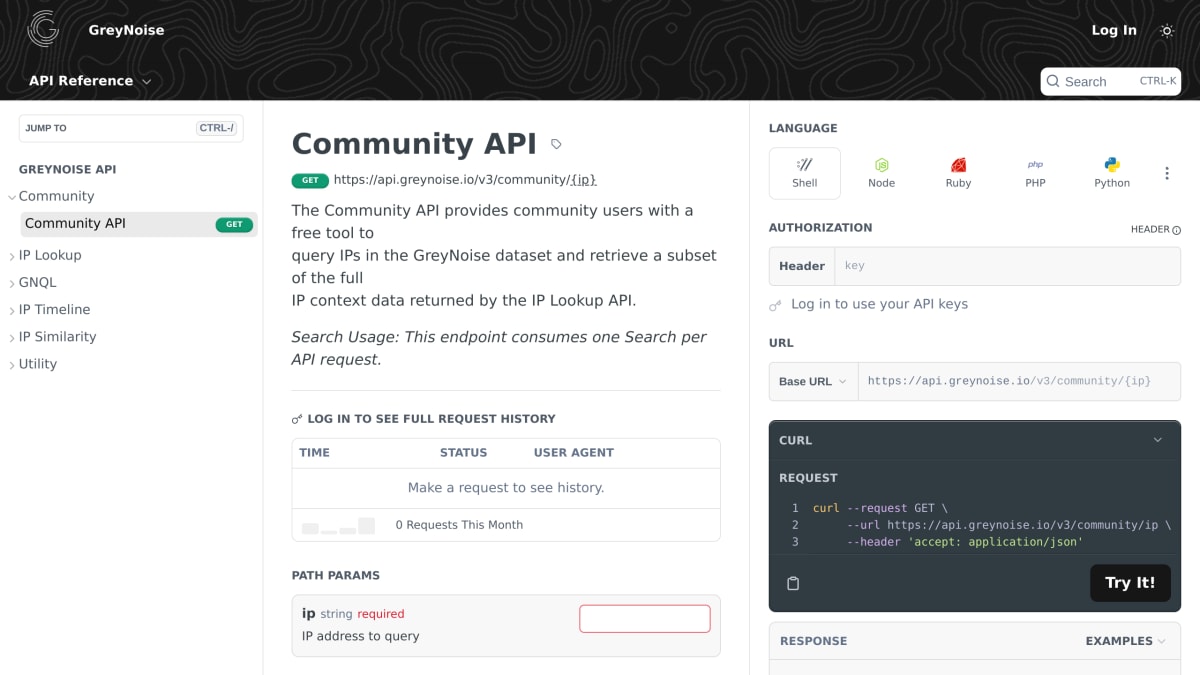Click the key icon next to Log in to use your API keys
Screen dimensions: 1200x675
pos(775,305)
